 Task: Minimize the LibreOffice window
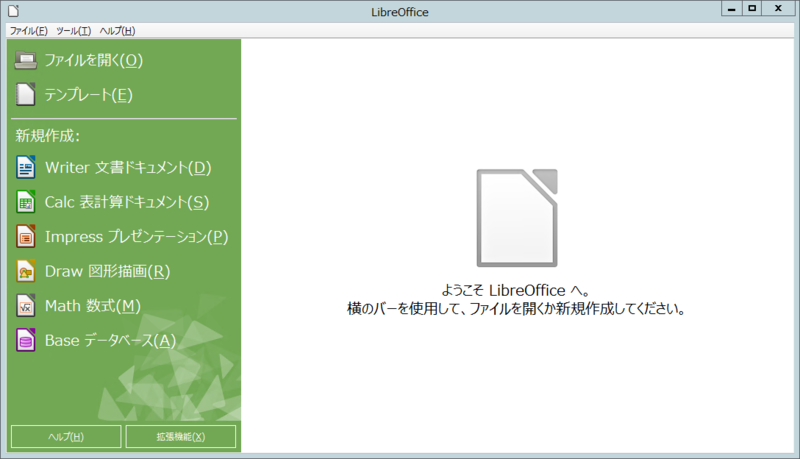click(732, 8)
